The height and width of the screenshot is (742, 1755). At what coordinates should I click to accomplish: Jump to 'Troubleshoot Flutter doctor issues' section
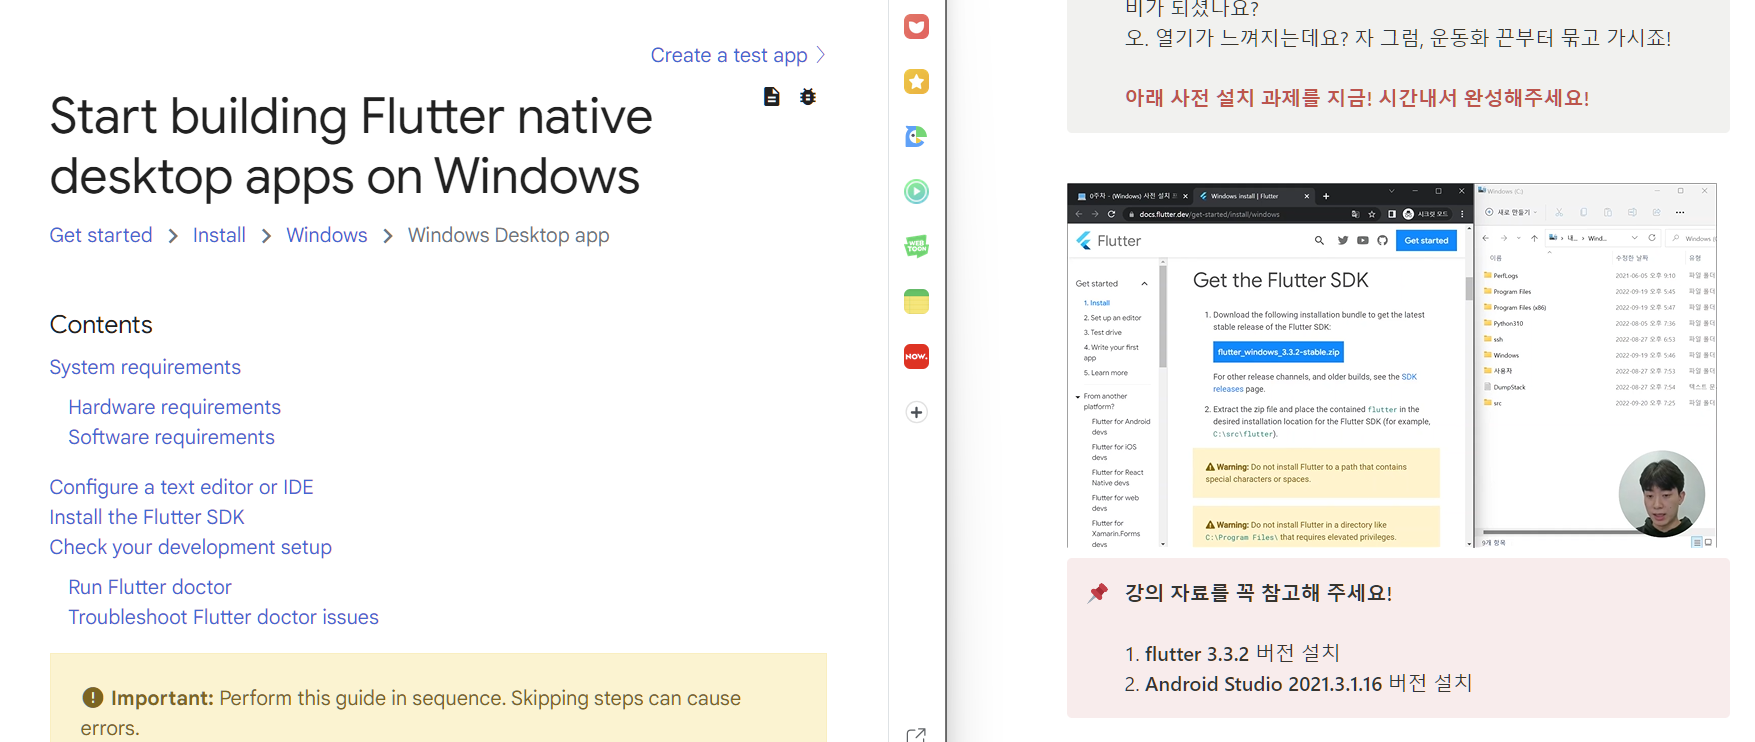[x=223, y=617]
